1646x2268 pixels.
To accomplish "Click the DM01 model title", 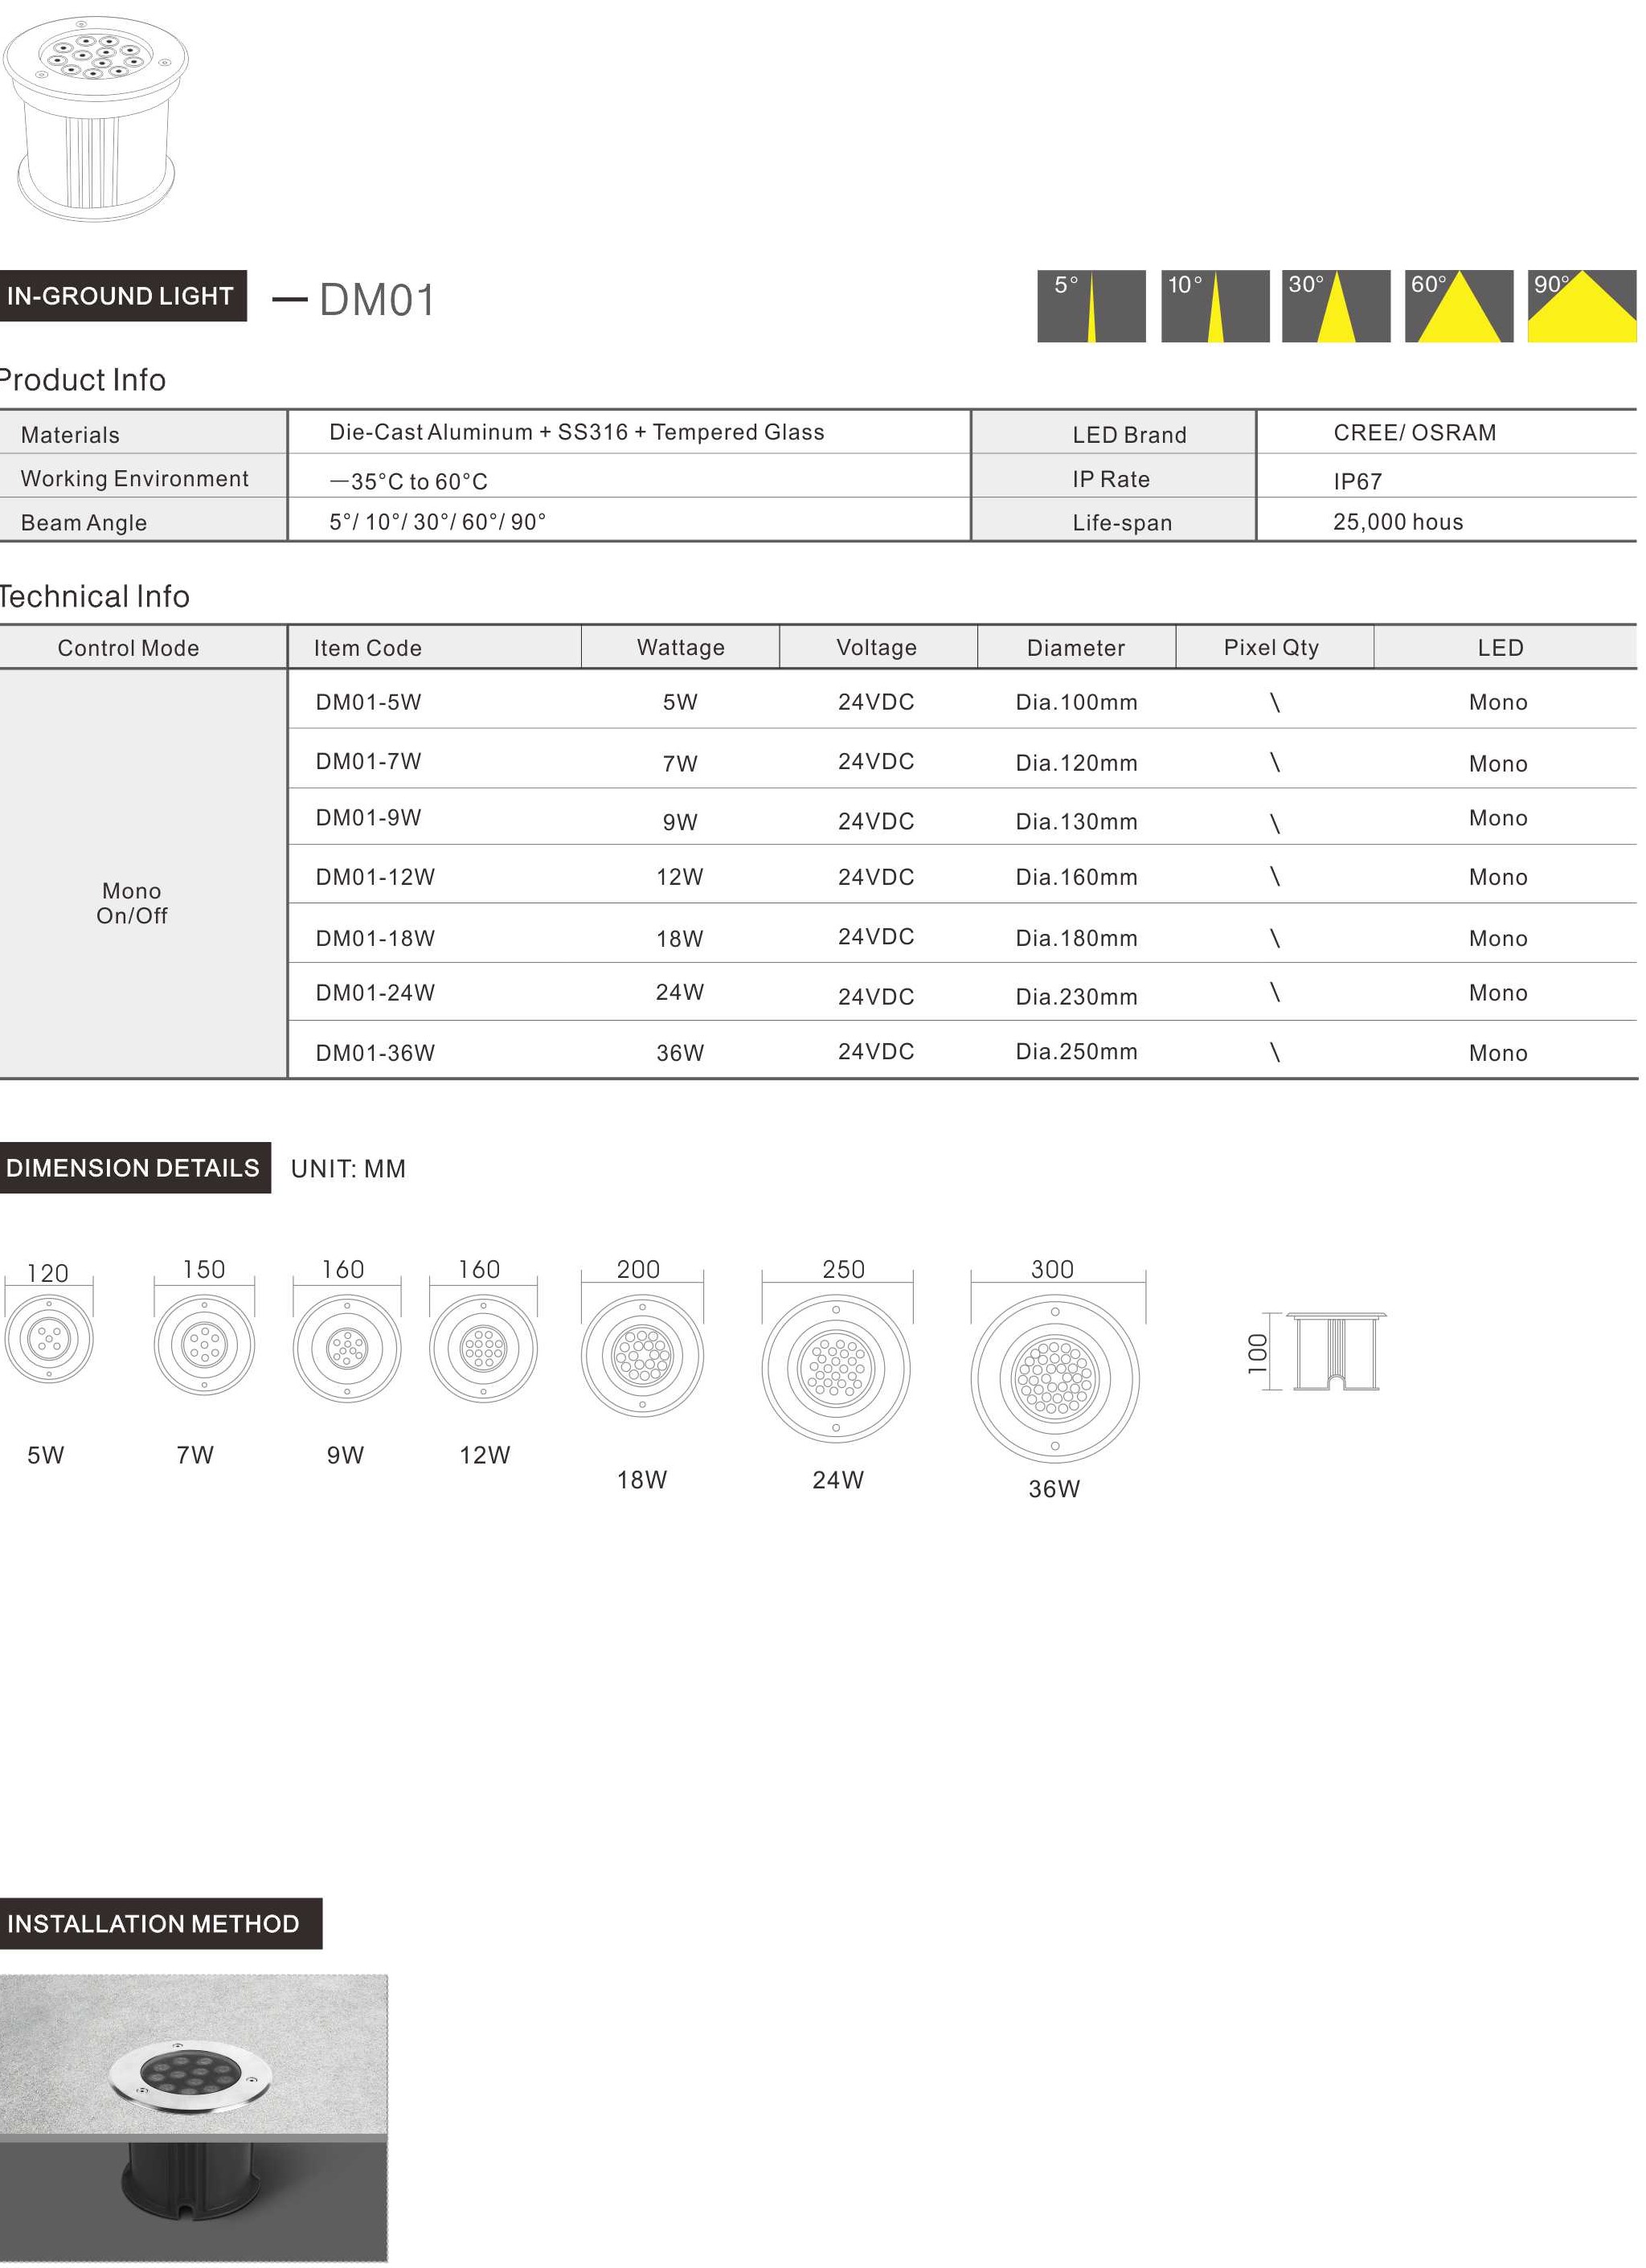I will coord(377,300).
